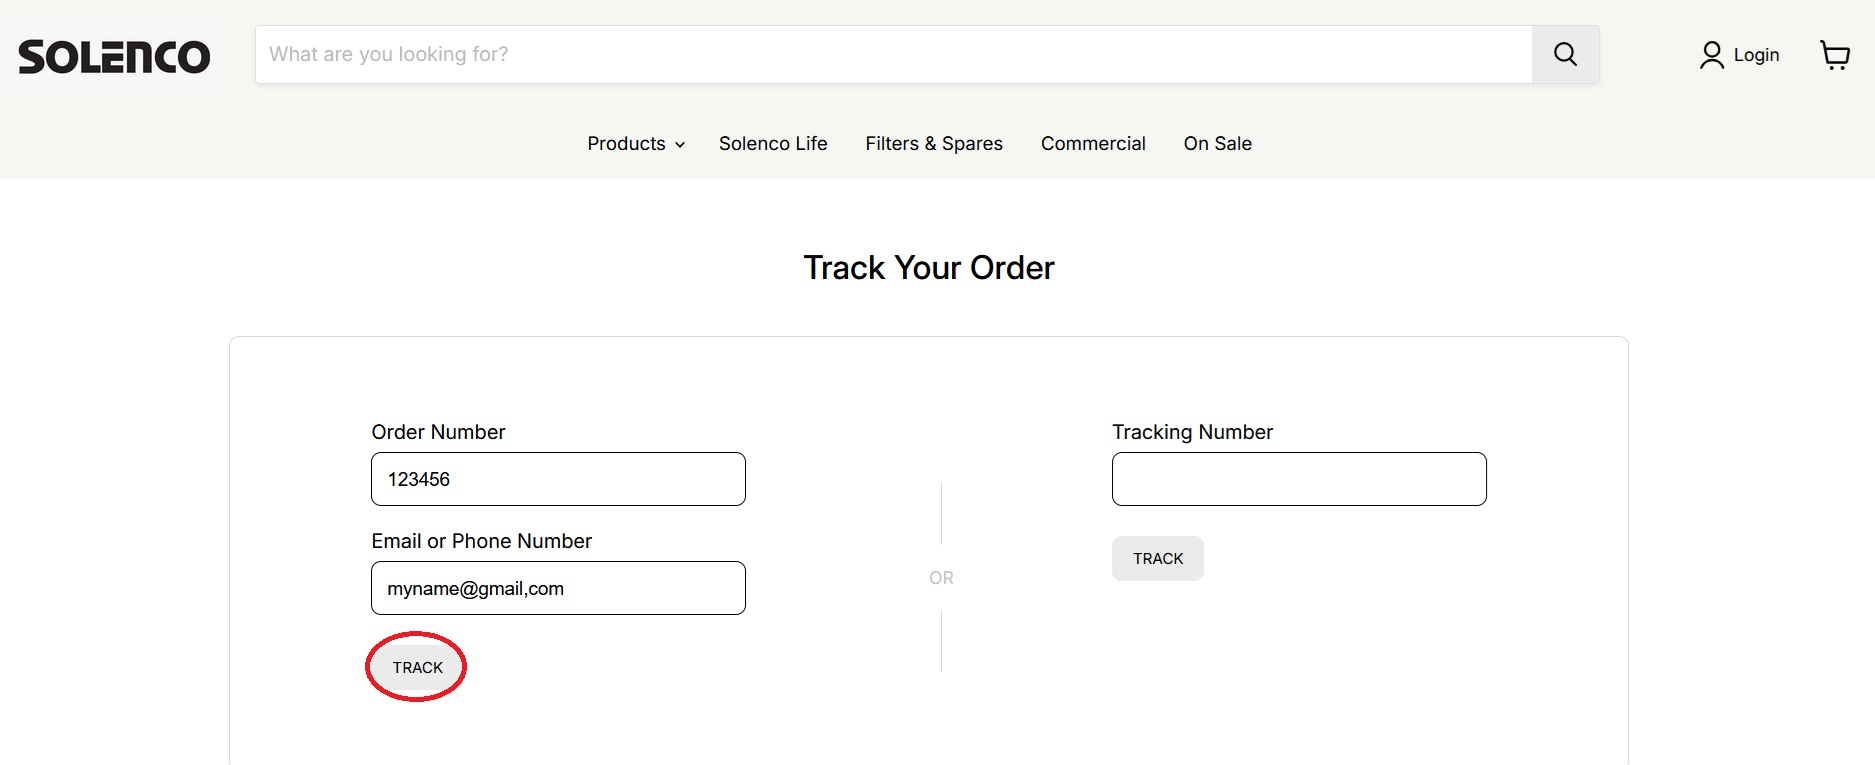Click the user account icon
This screenshot has height=765, width=1875.
[x=1711, y=55]
